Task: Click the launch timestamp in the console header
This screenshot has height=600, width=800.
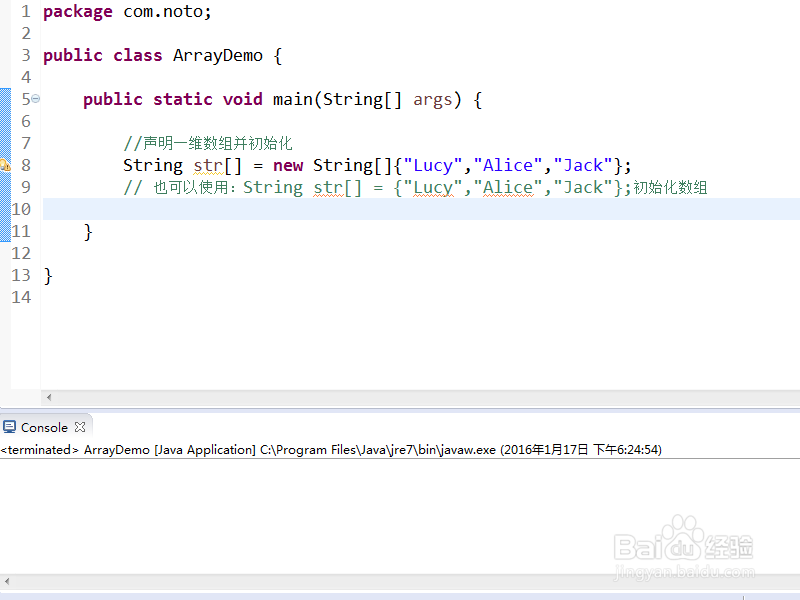Action: pyautogui.click(x=581, y=449)
